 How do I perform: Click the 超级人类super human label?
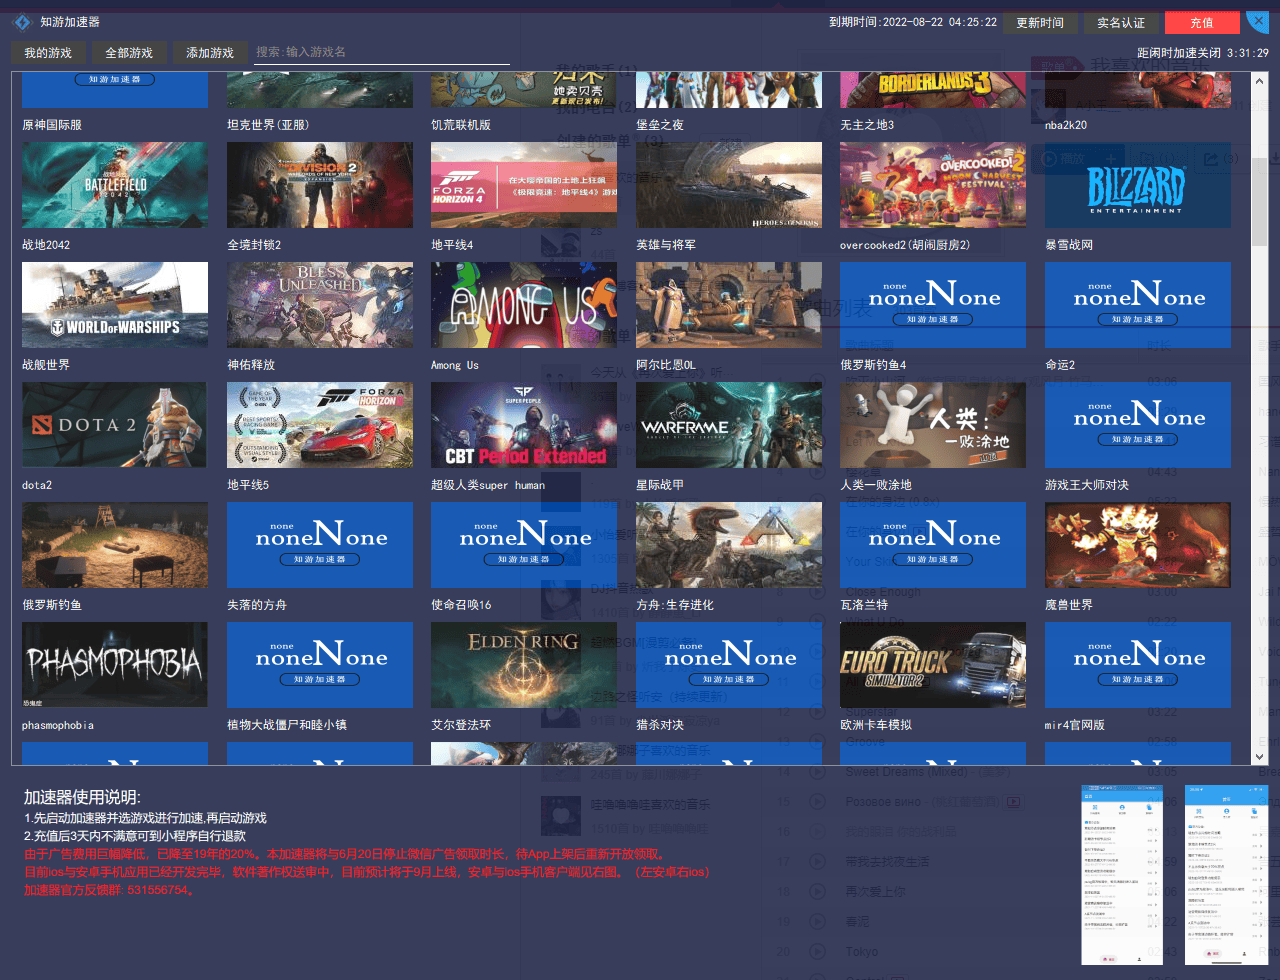click(488, 485)
